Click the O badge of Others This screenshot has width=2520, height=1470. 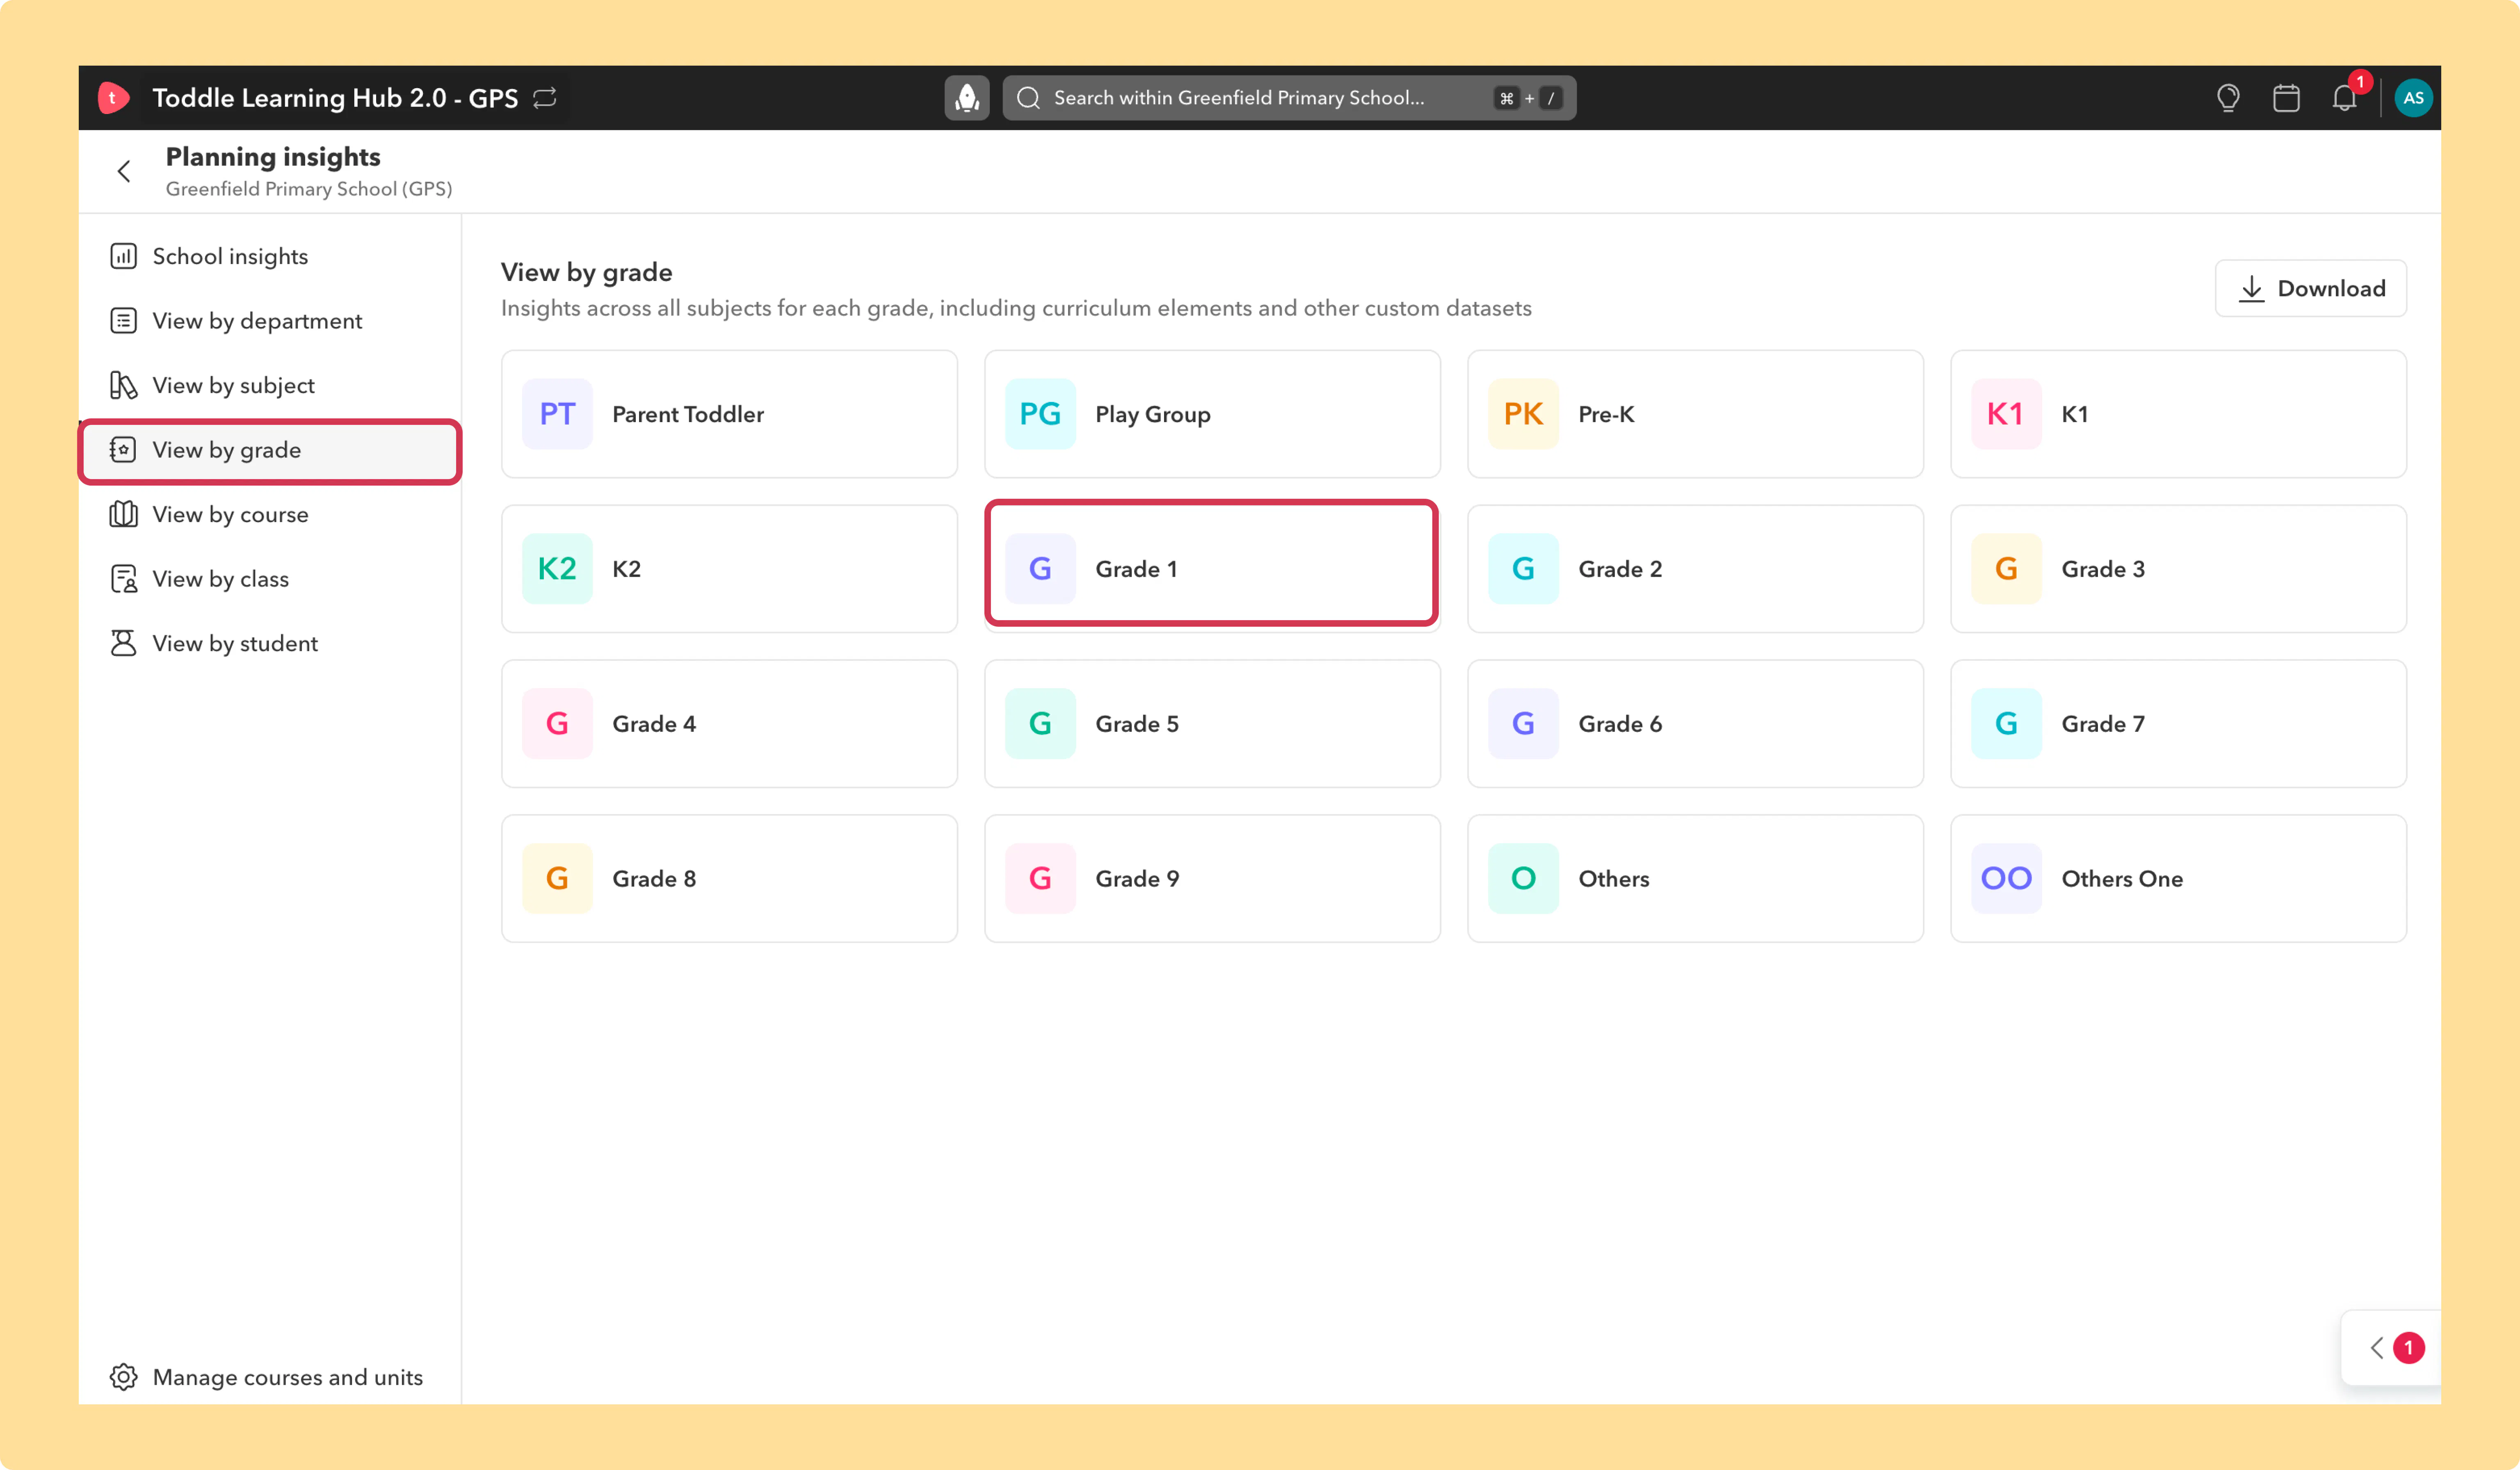[x=1523, y=878]
